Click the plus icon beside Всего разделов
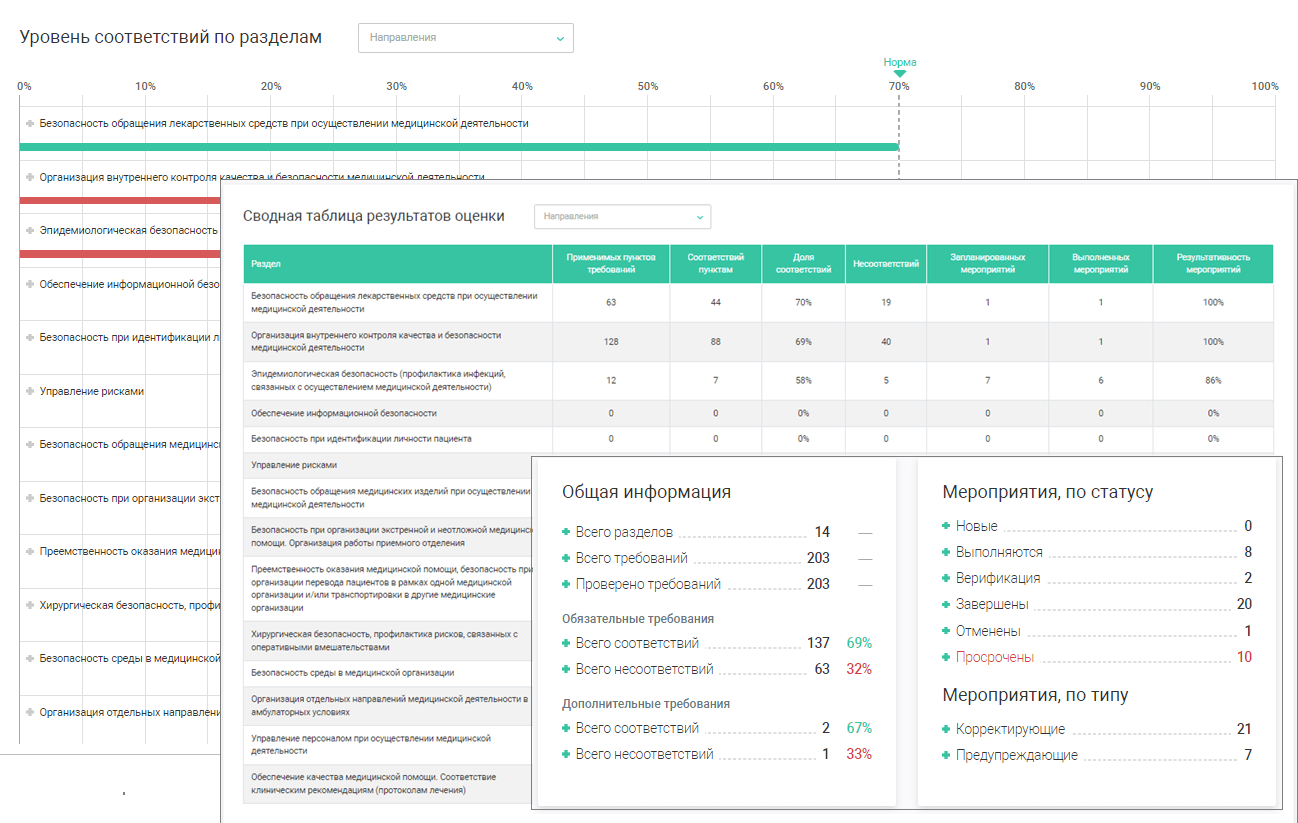 click(x=567, y=532)
